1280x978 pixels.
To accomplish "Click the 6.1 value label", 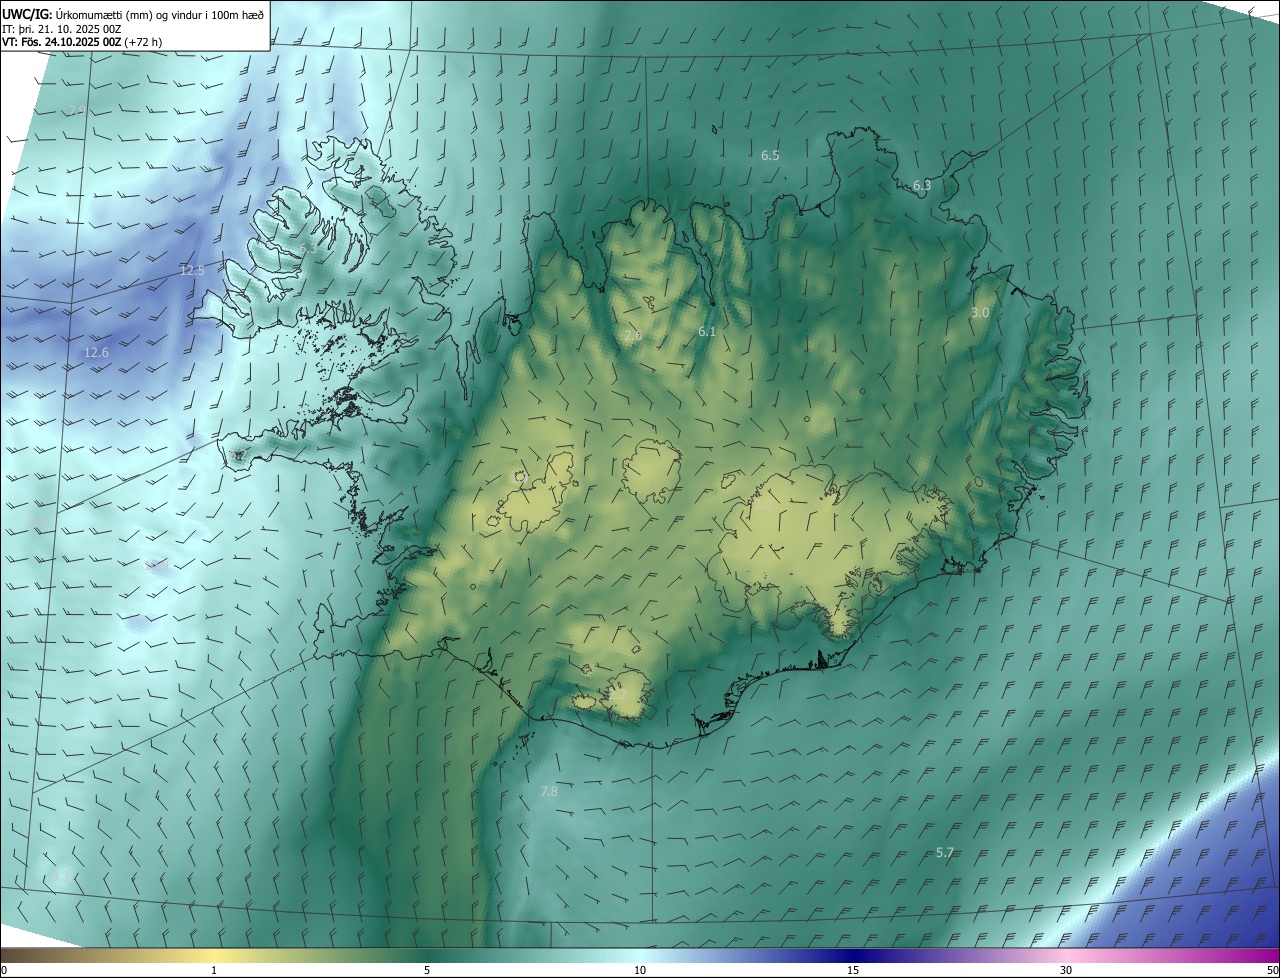I will 707,331.
